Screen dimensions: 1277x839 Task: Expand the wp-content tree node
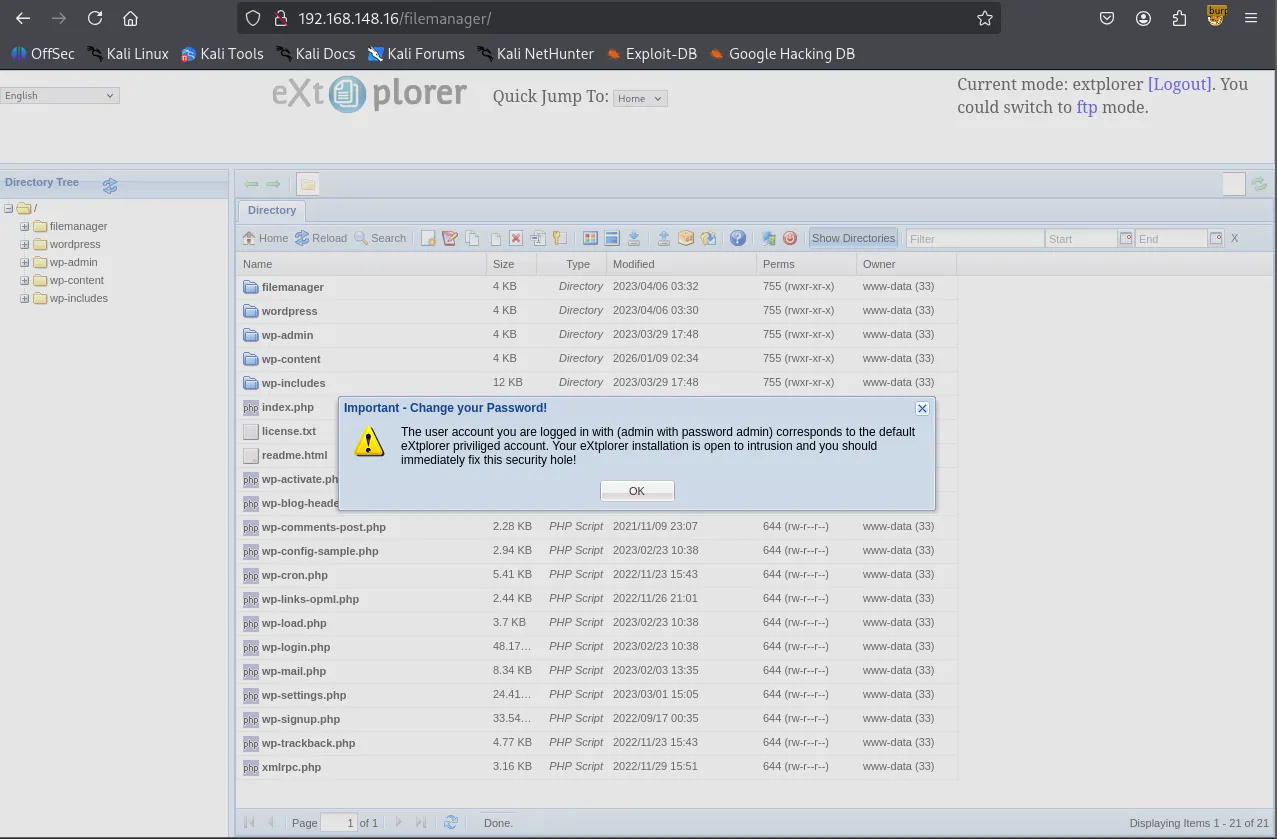tap(25, 281)
